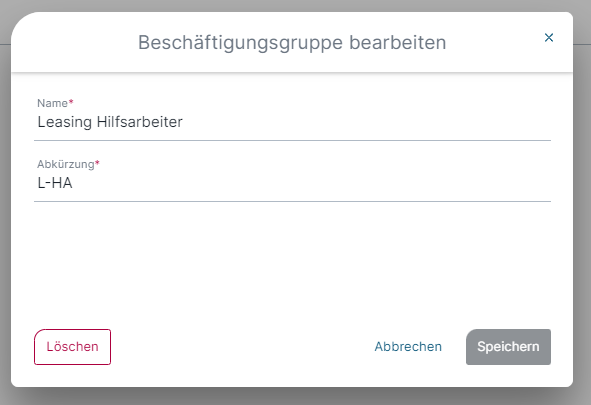Click the Abkürzung field label
591x405 pixels.
coord(66,164)
